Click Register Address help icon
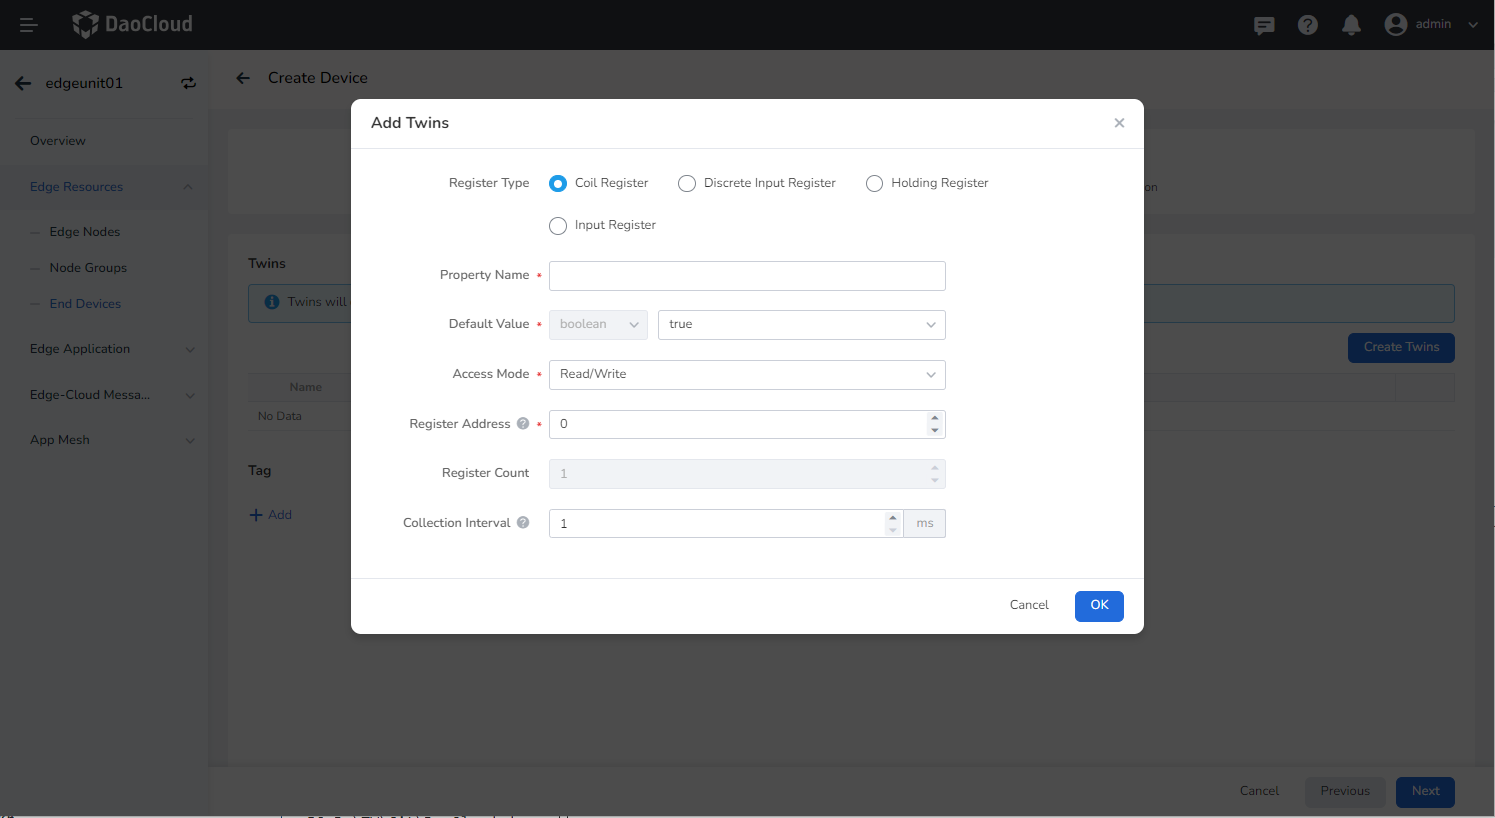 tap(523, 424)
